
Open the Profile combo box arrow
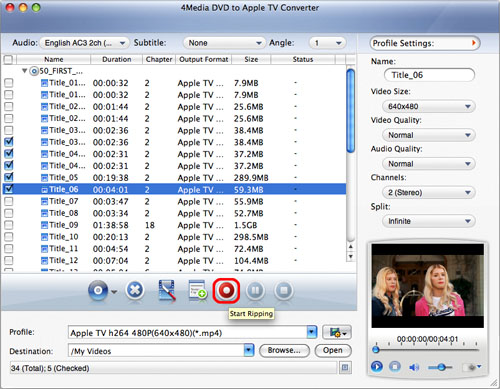(x=312, y=332)
